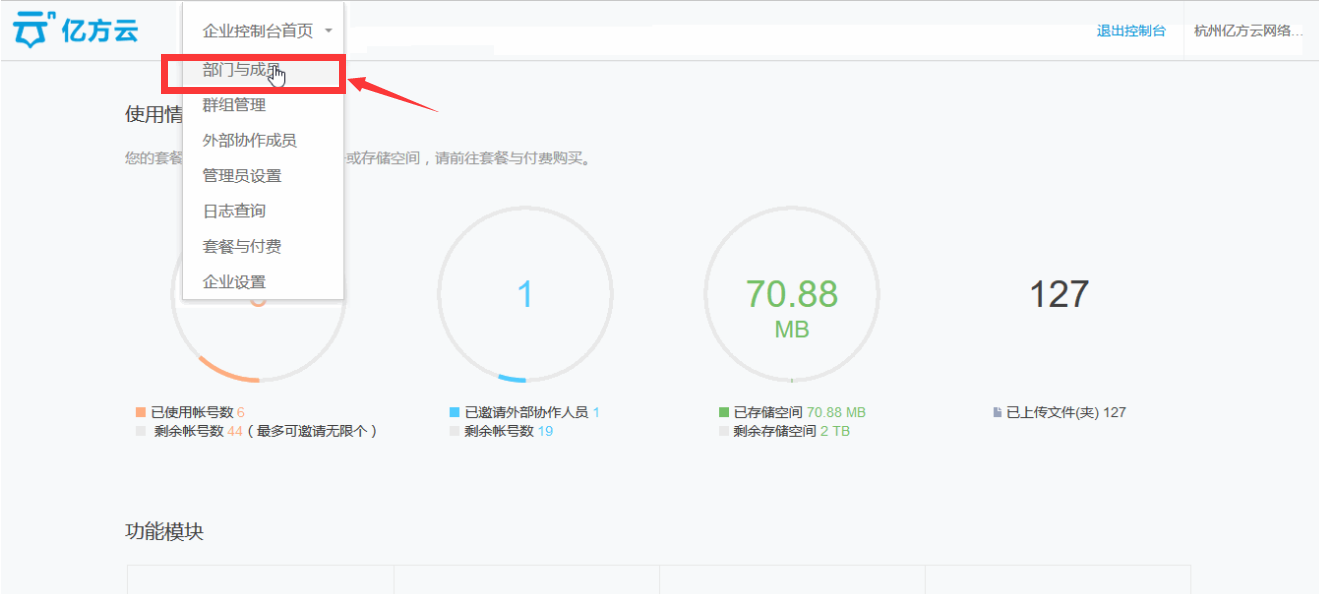Open the 杭州亿方云网络 account menu
The image size is (1319, 594).
click(x=1248, y=31)
